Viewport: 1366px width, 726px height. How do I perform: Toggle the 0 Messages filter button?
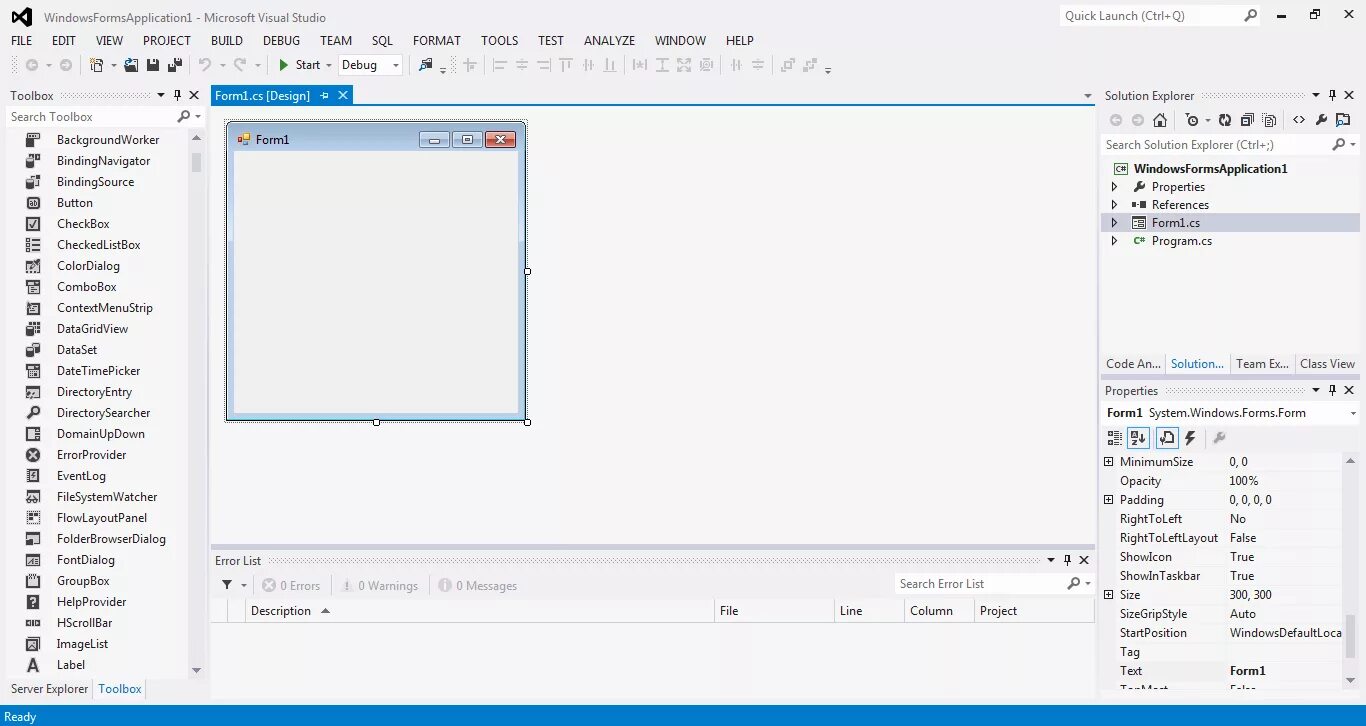(477, 585)
